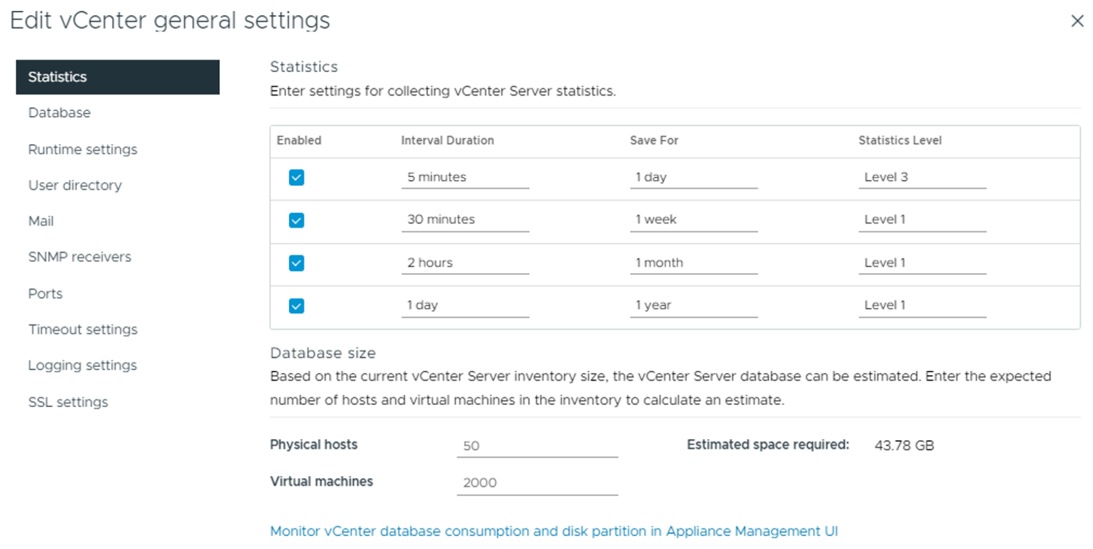Disable the 30 minutes interval checkbox
Image resolution: width=1093 pixels, height=549 pixels.
coord(296,220)
